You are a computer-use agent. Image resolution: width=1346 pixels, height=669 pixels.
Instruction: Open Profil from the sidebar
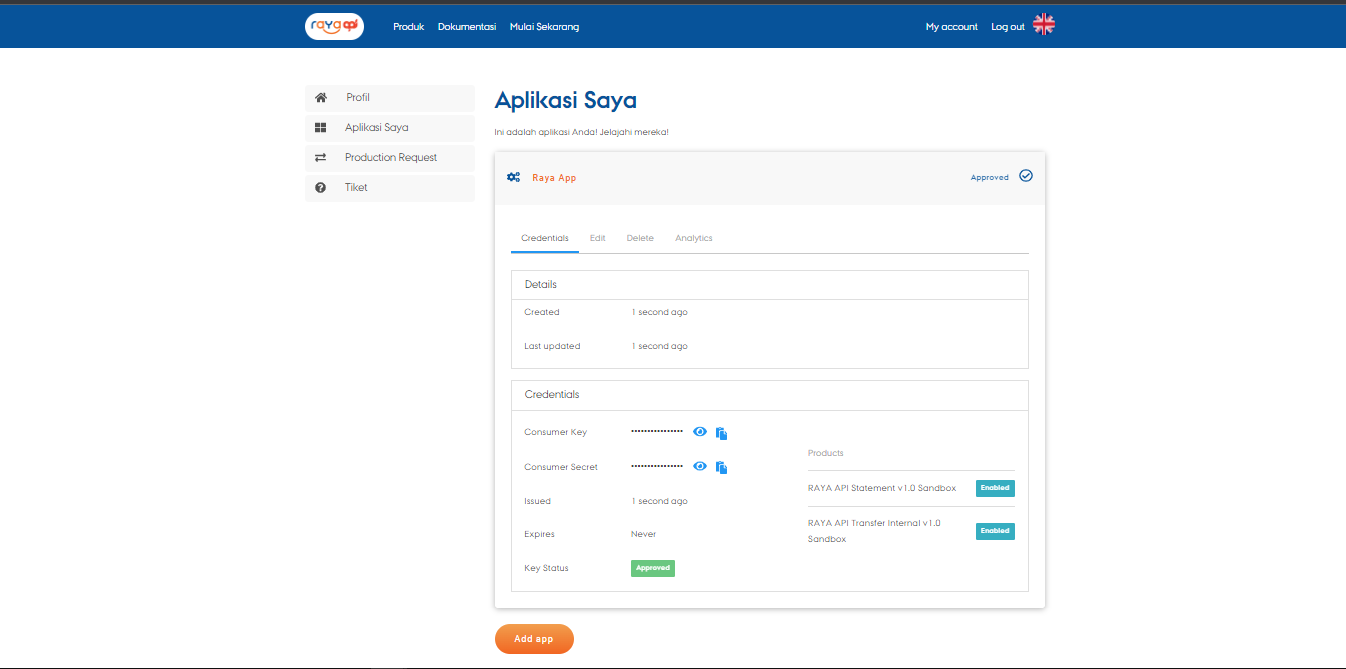pyautogui.click(x=358, y=98)
